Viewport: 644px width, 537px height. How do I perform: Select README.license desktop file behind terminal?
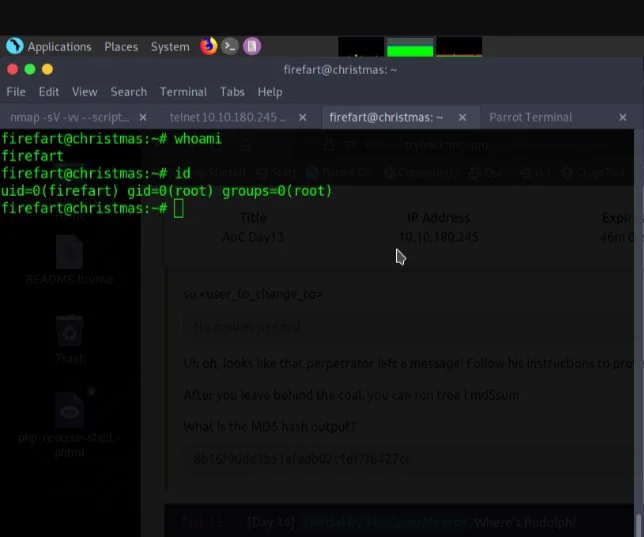[70, 261]
